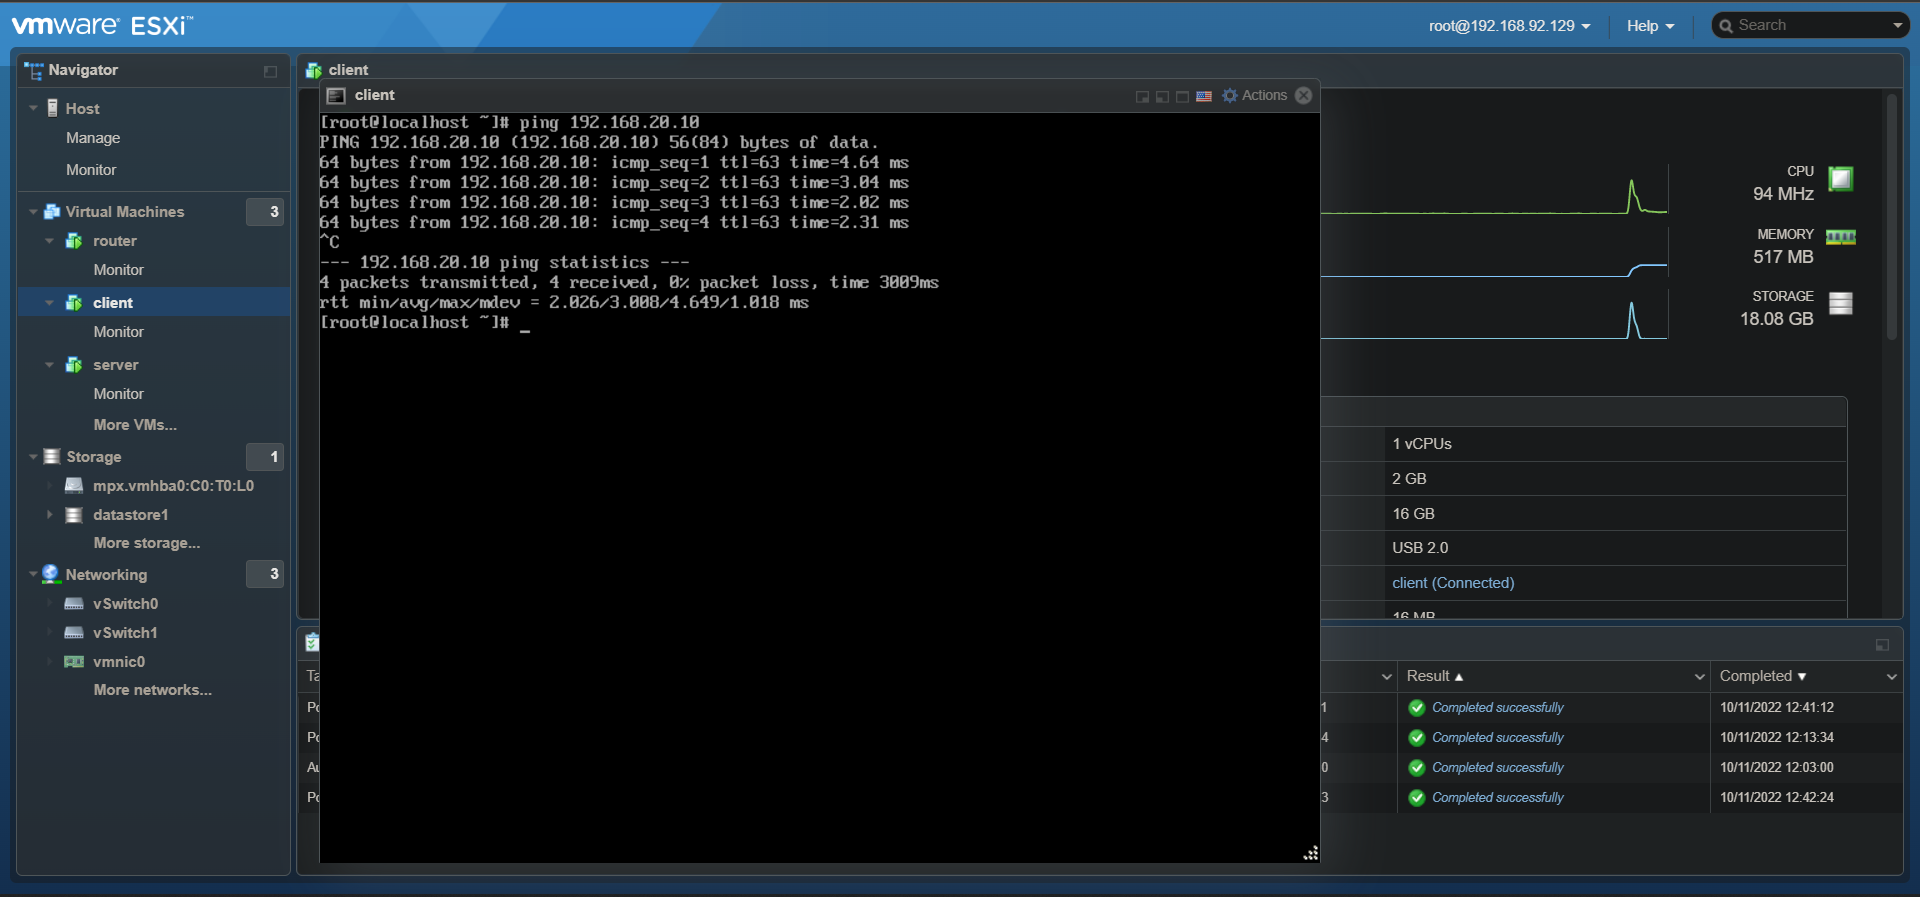Open keyboard layout US flag selector

click(x=1204, y=97)
